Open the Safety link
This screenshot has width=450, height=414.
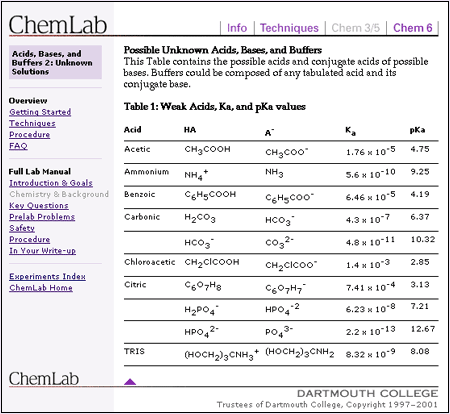pyautogui.click(x=22, y=228)
